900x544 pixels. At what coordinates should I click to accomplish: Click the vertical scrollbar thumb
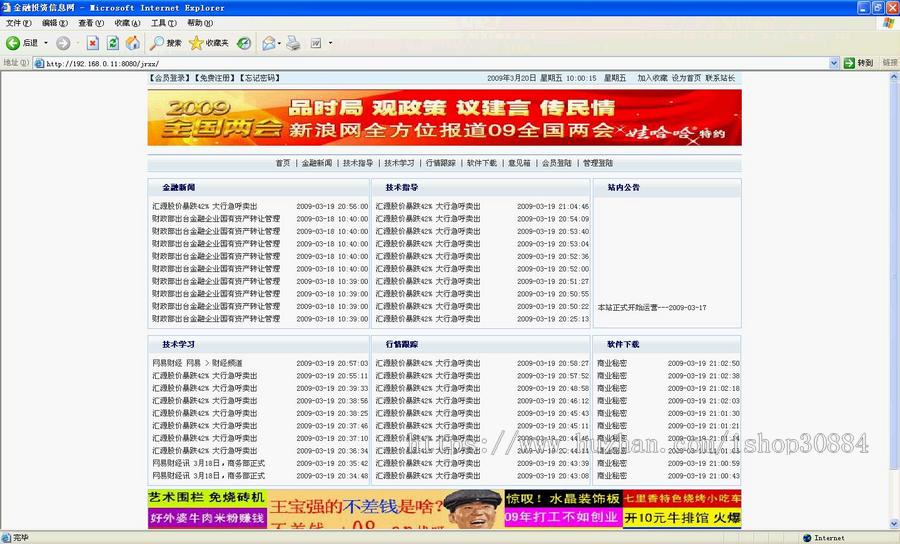(x=894, y=275)
